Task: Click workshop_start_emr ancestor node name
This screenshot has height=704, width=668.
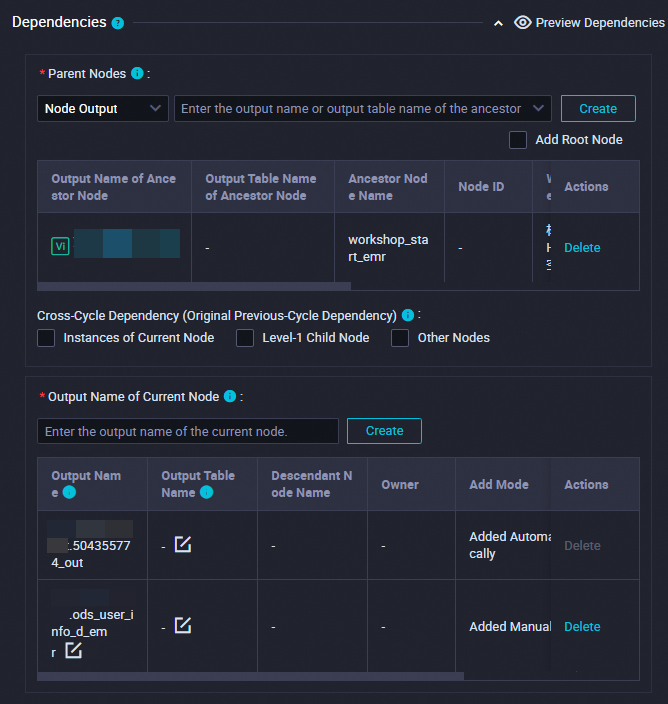Action: (388, 248)
